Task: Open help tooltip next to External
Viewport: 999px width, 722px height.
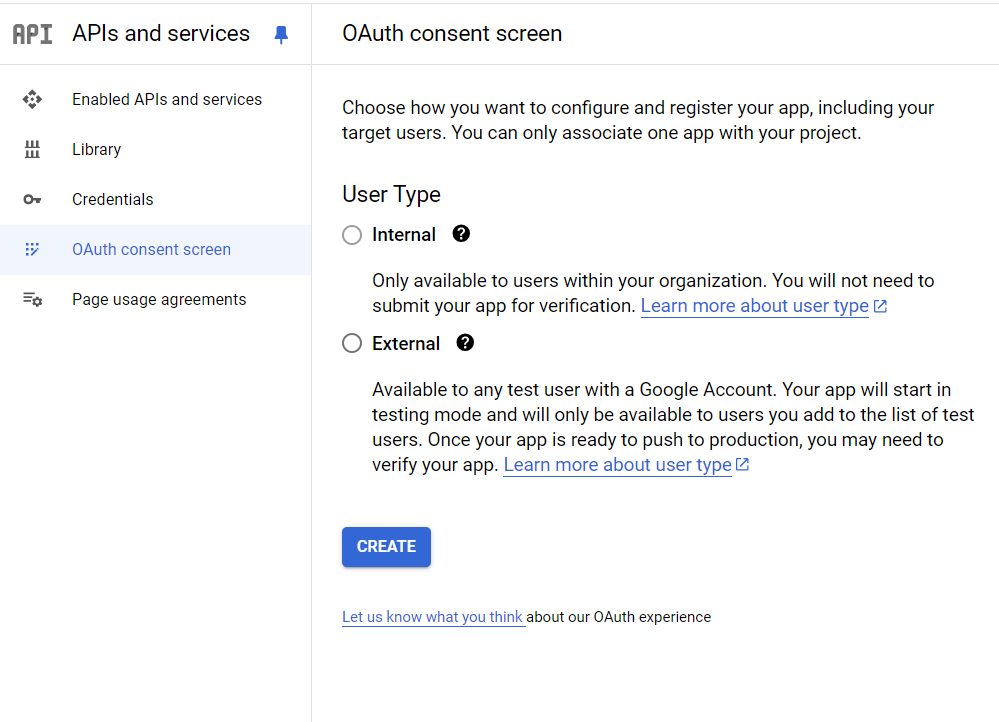Action: pos(465,343)
